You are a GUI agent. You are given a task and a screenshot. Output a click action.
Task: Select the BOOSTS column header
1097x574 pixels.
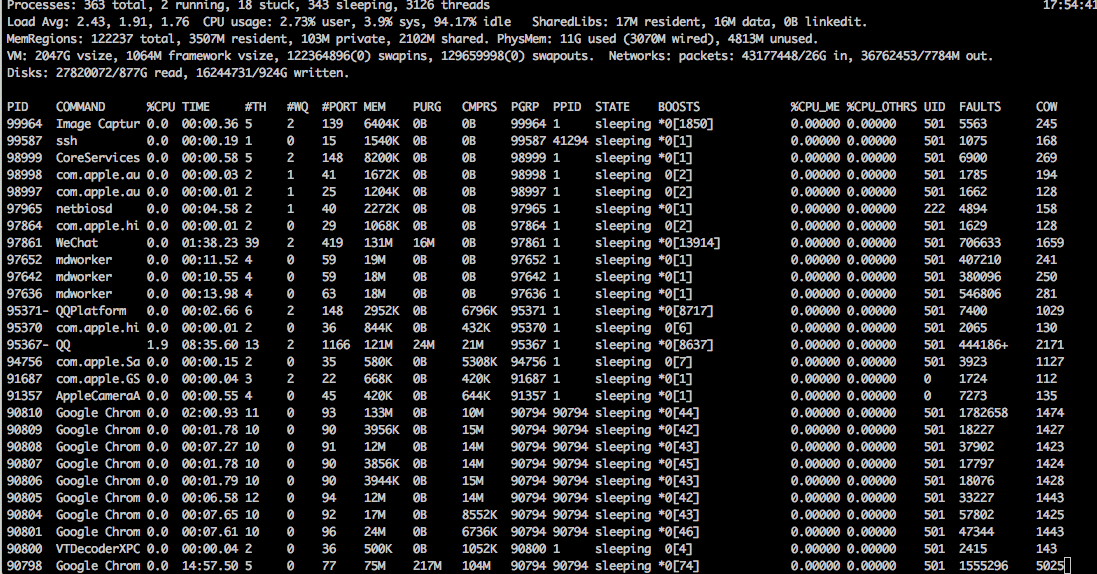click(x=679, y=106)
